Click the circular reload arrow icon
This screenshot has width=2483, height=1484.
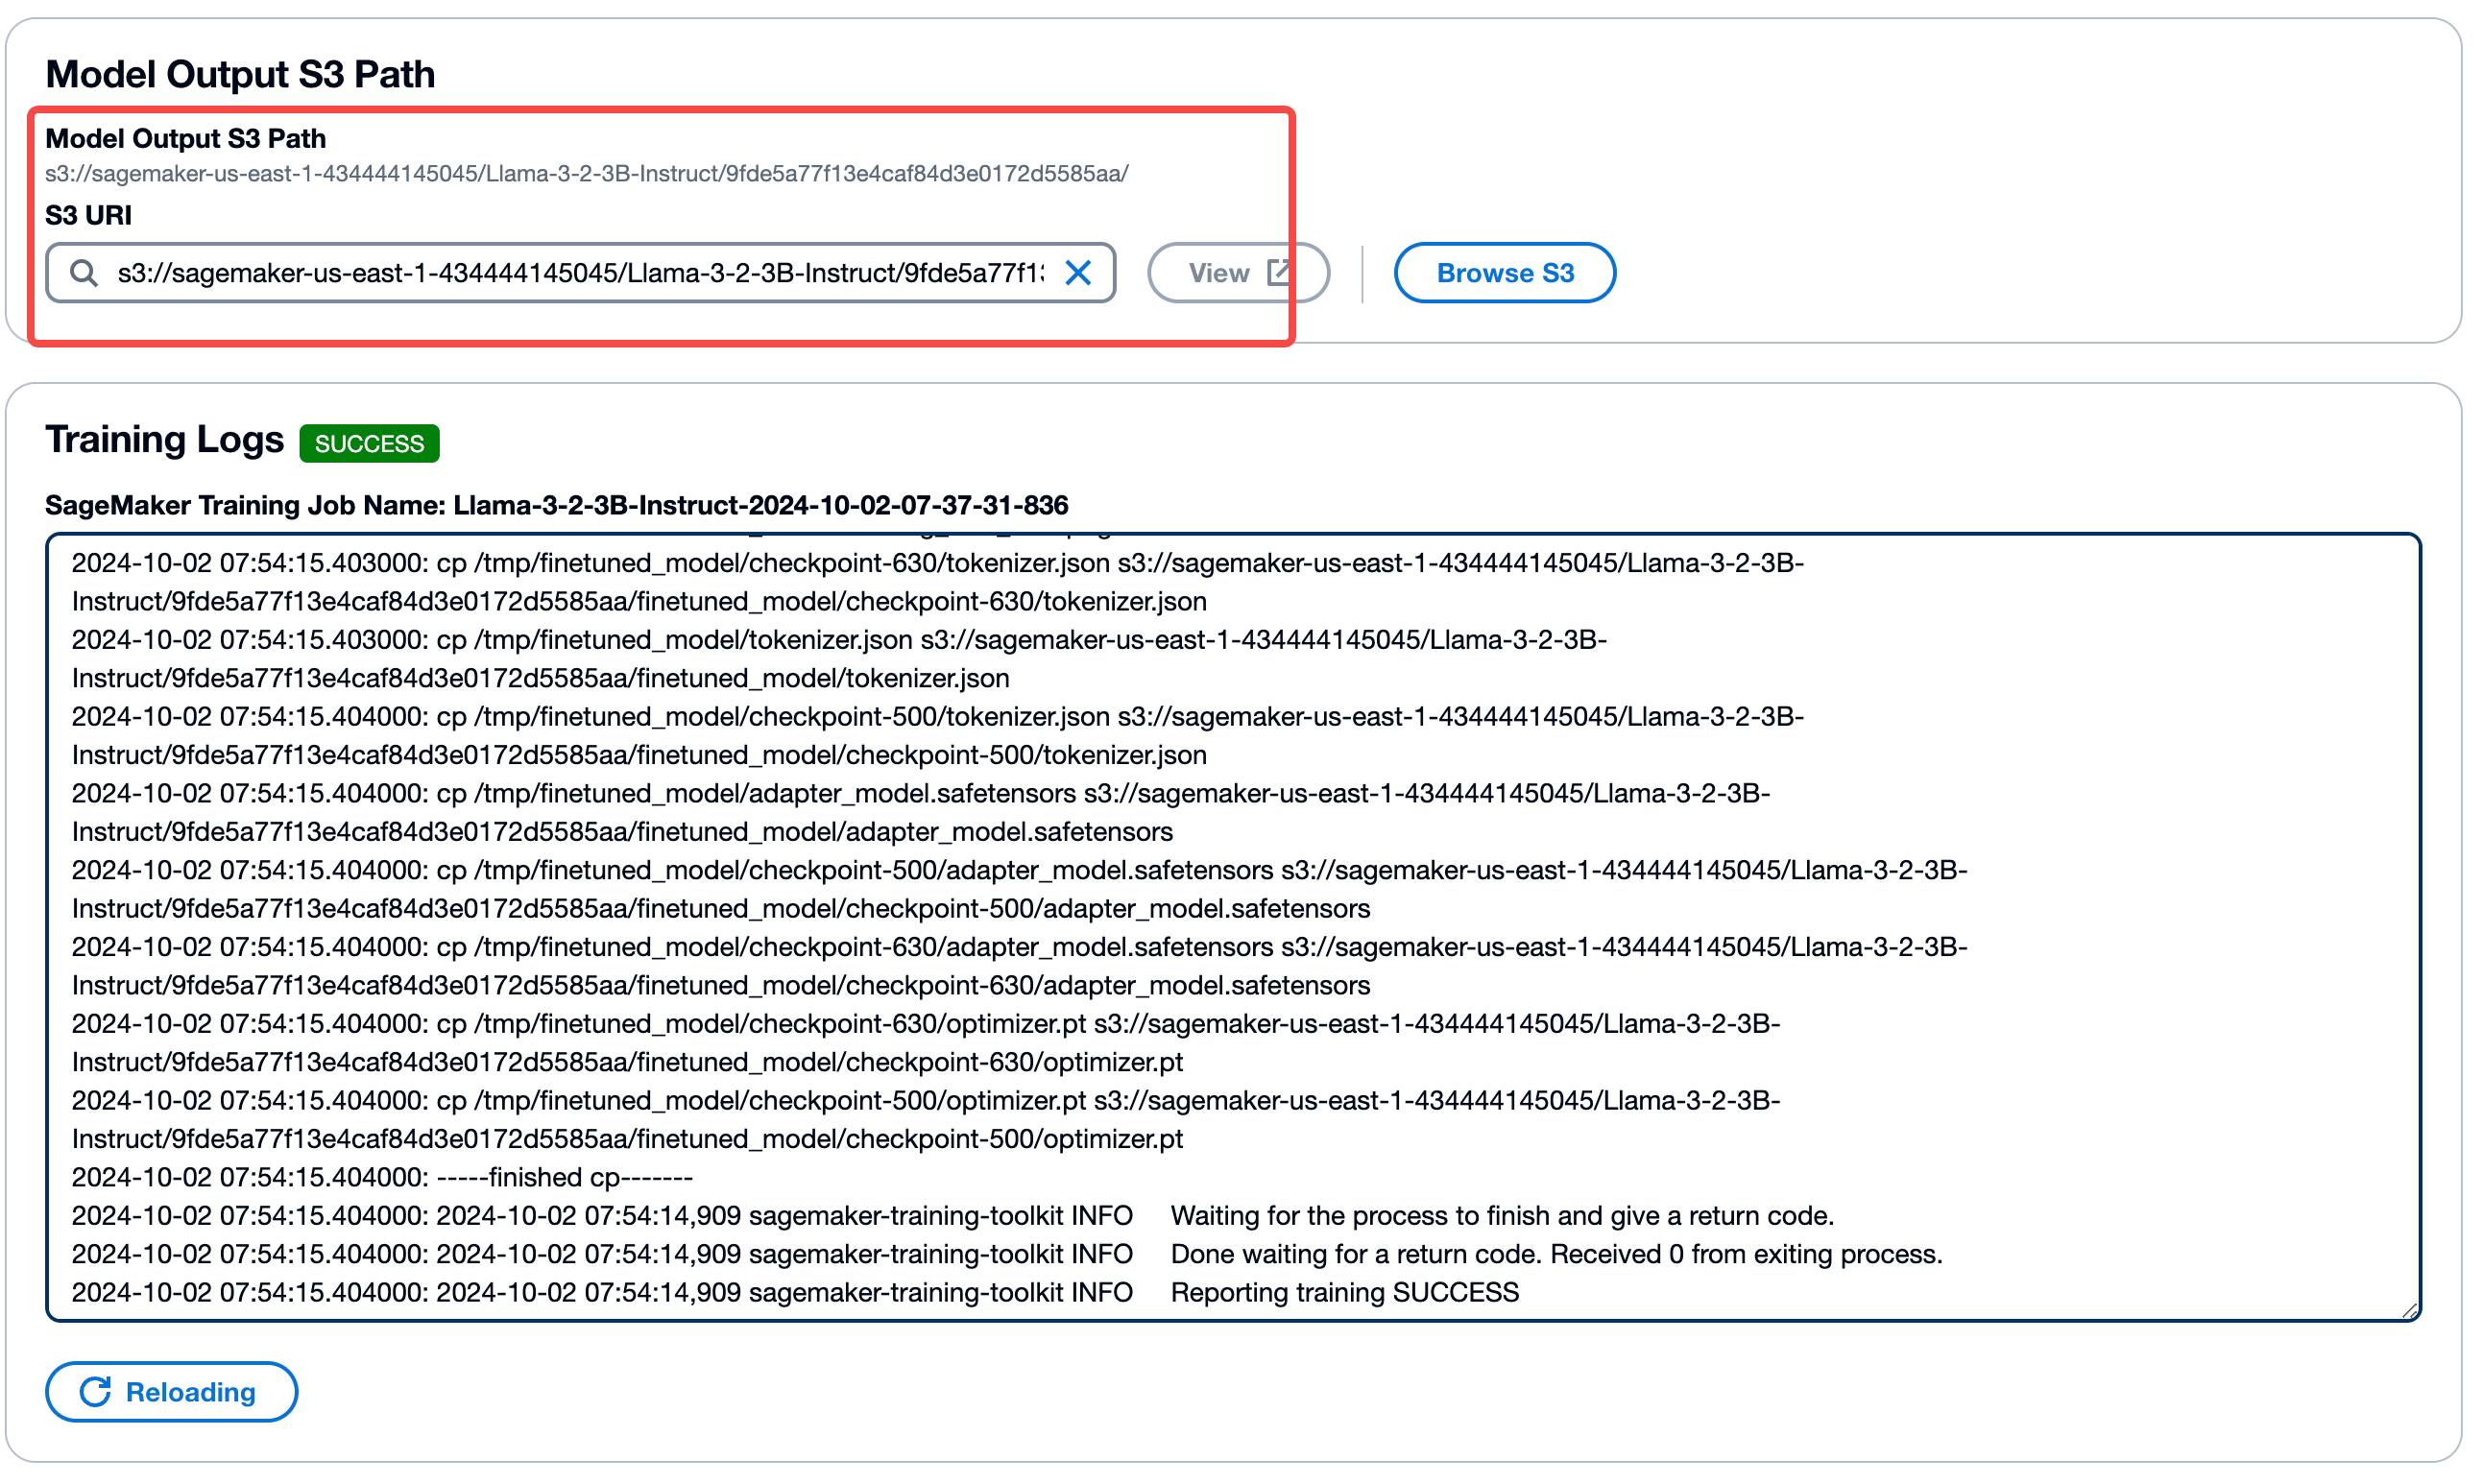[95, 1391]
